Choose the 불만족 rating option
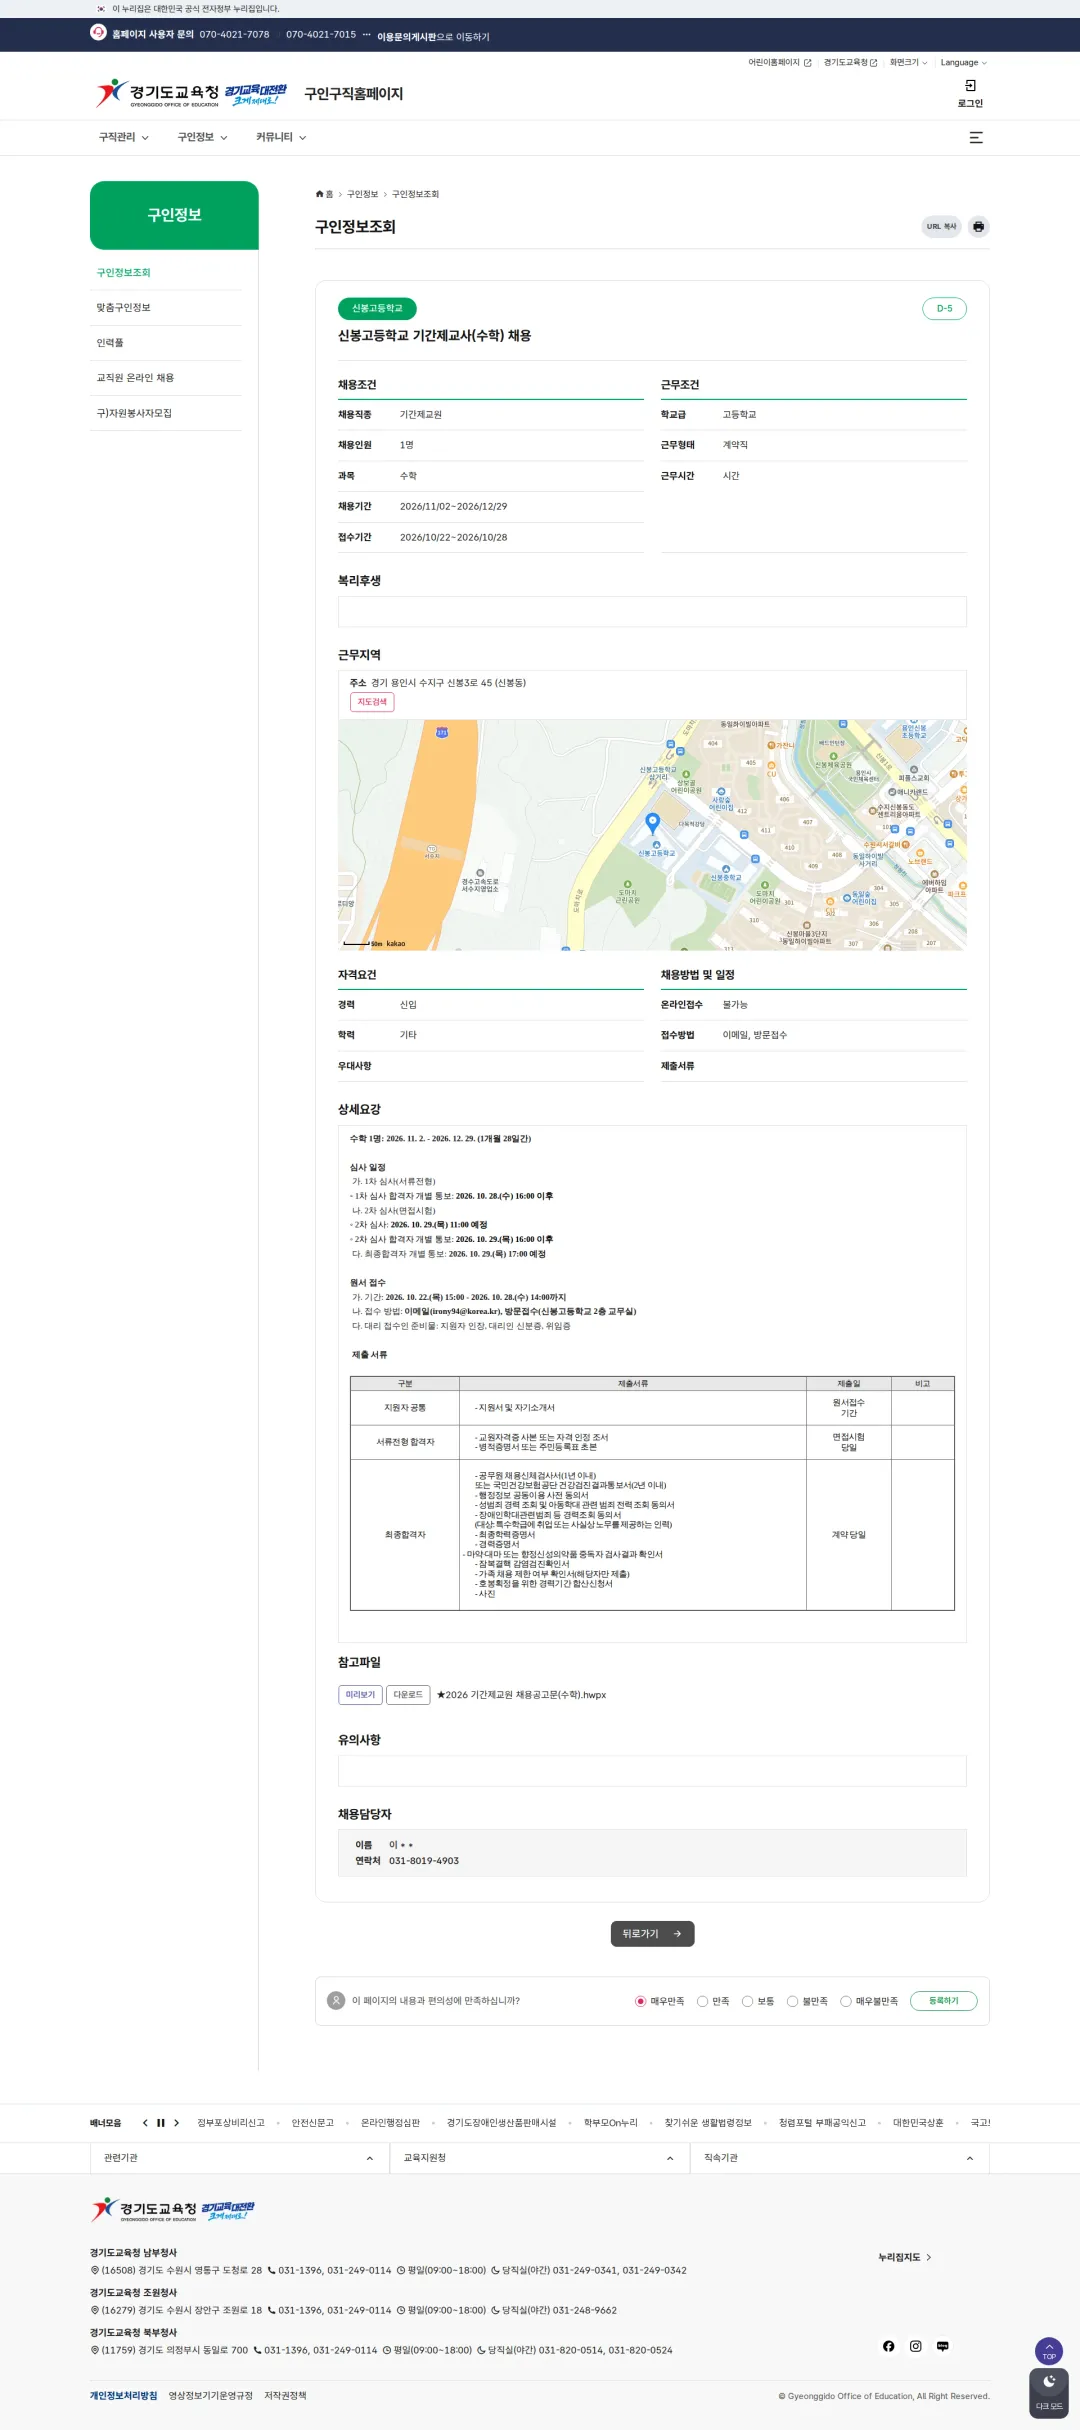 (x=792, y=2001)
